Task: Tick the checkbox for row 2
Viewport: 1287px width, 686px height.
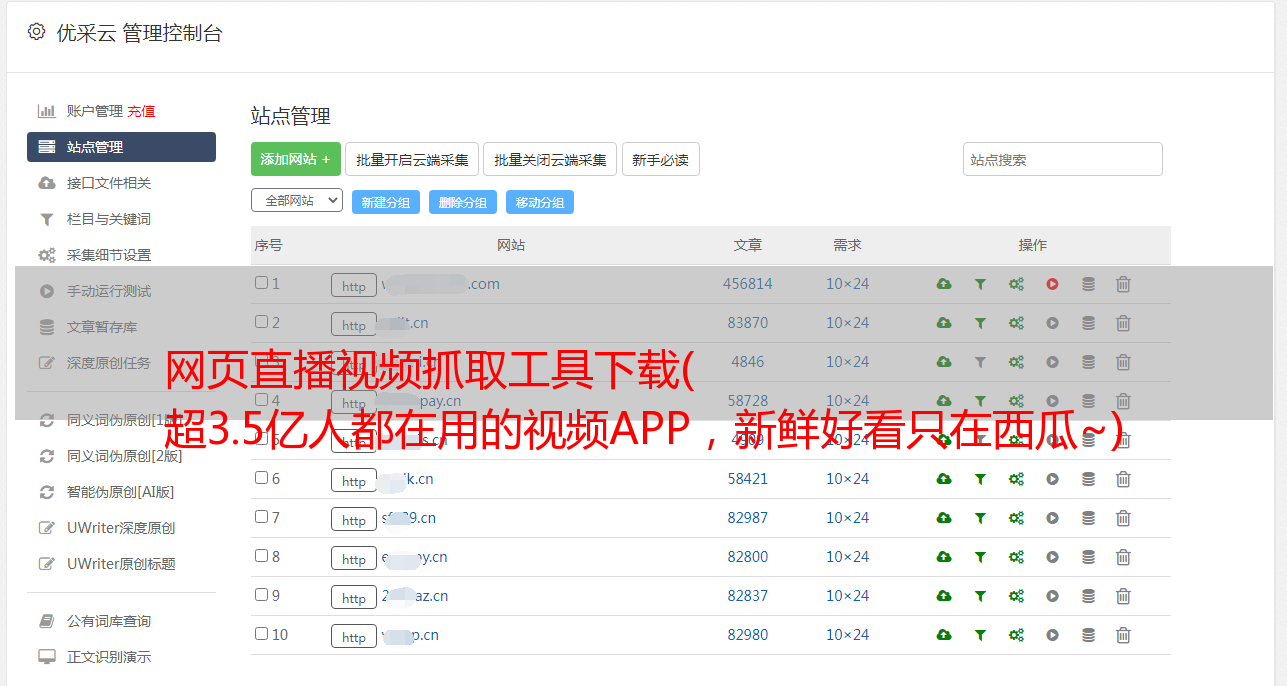Action: pyautogui.click(x=261, y=322)
